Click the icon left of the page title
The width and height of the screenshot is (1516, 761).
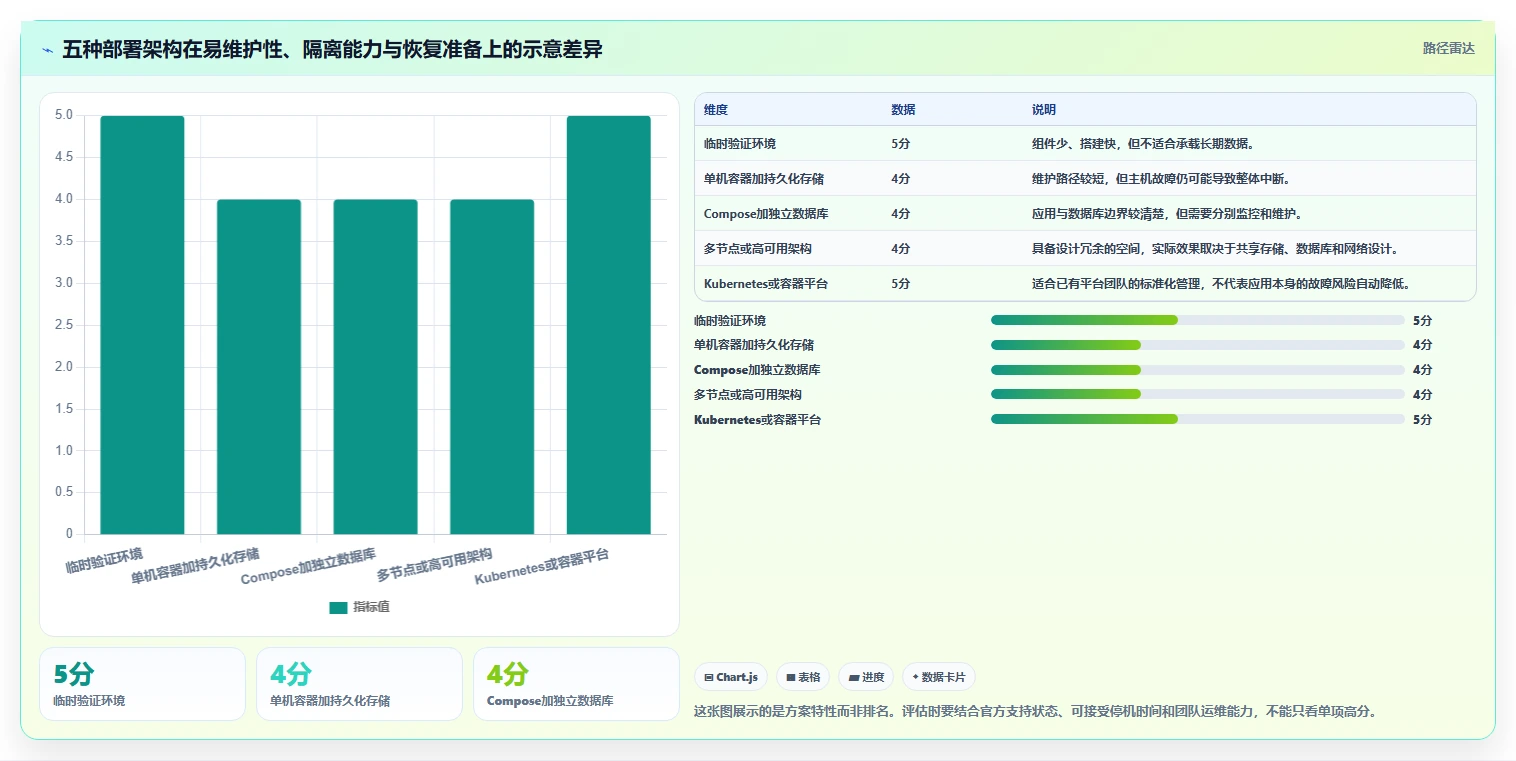click(48, 50)
